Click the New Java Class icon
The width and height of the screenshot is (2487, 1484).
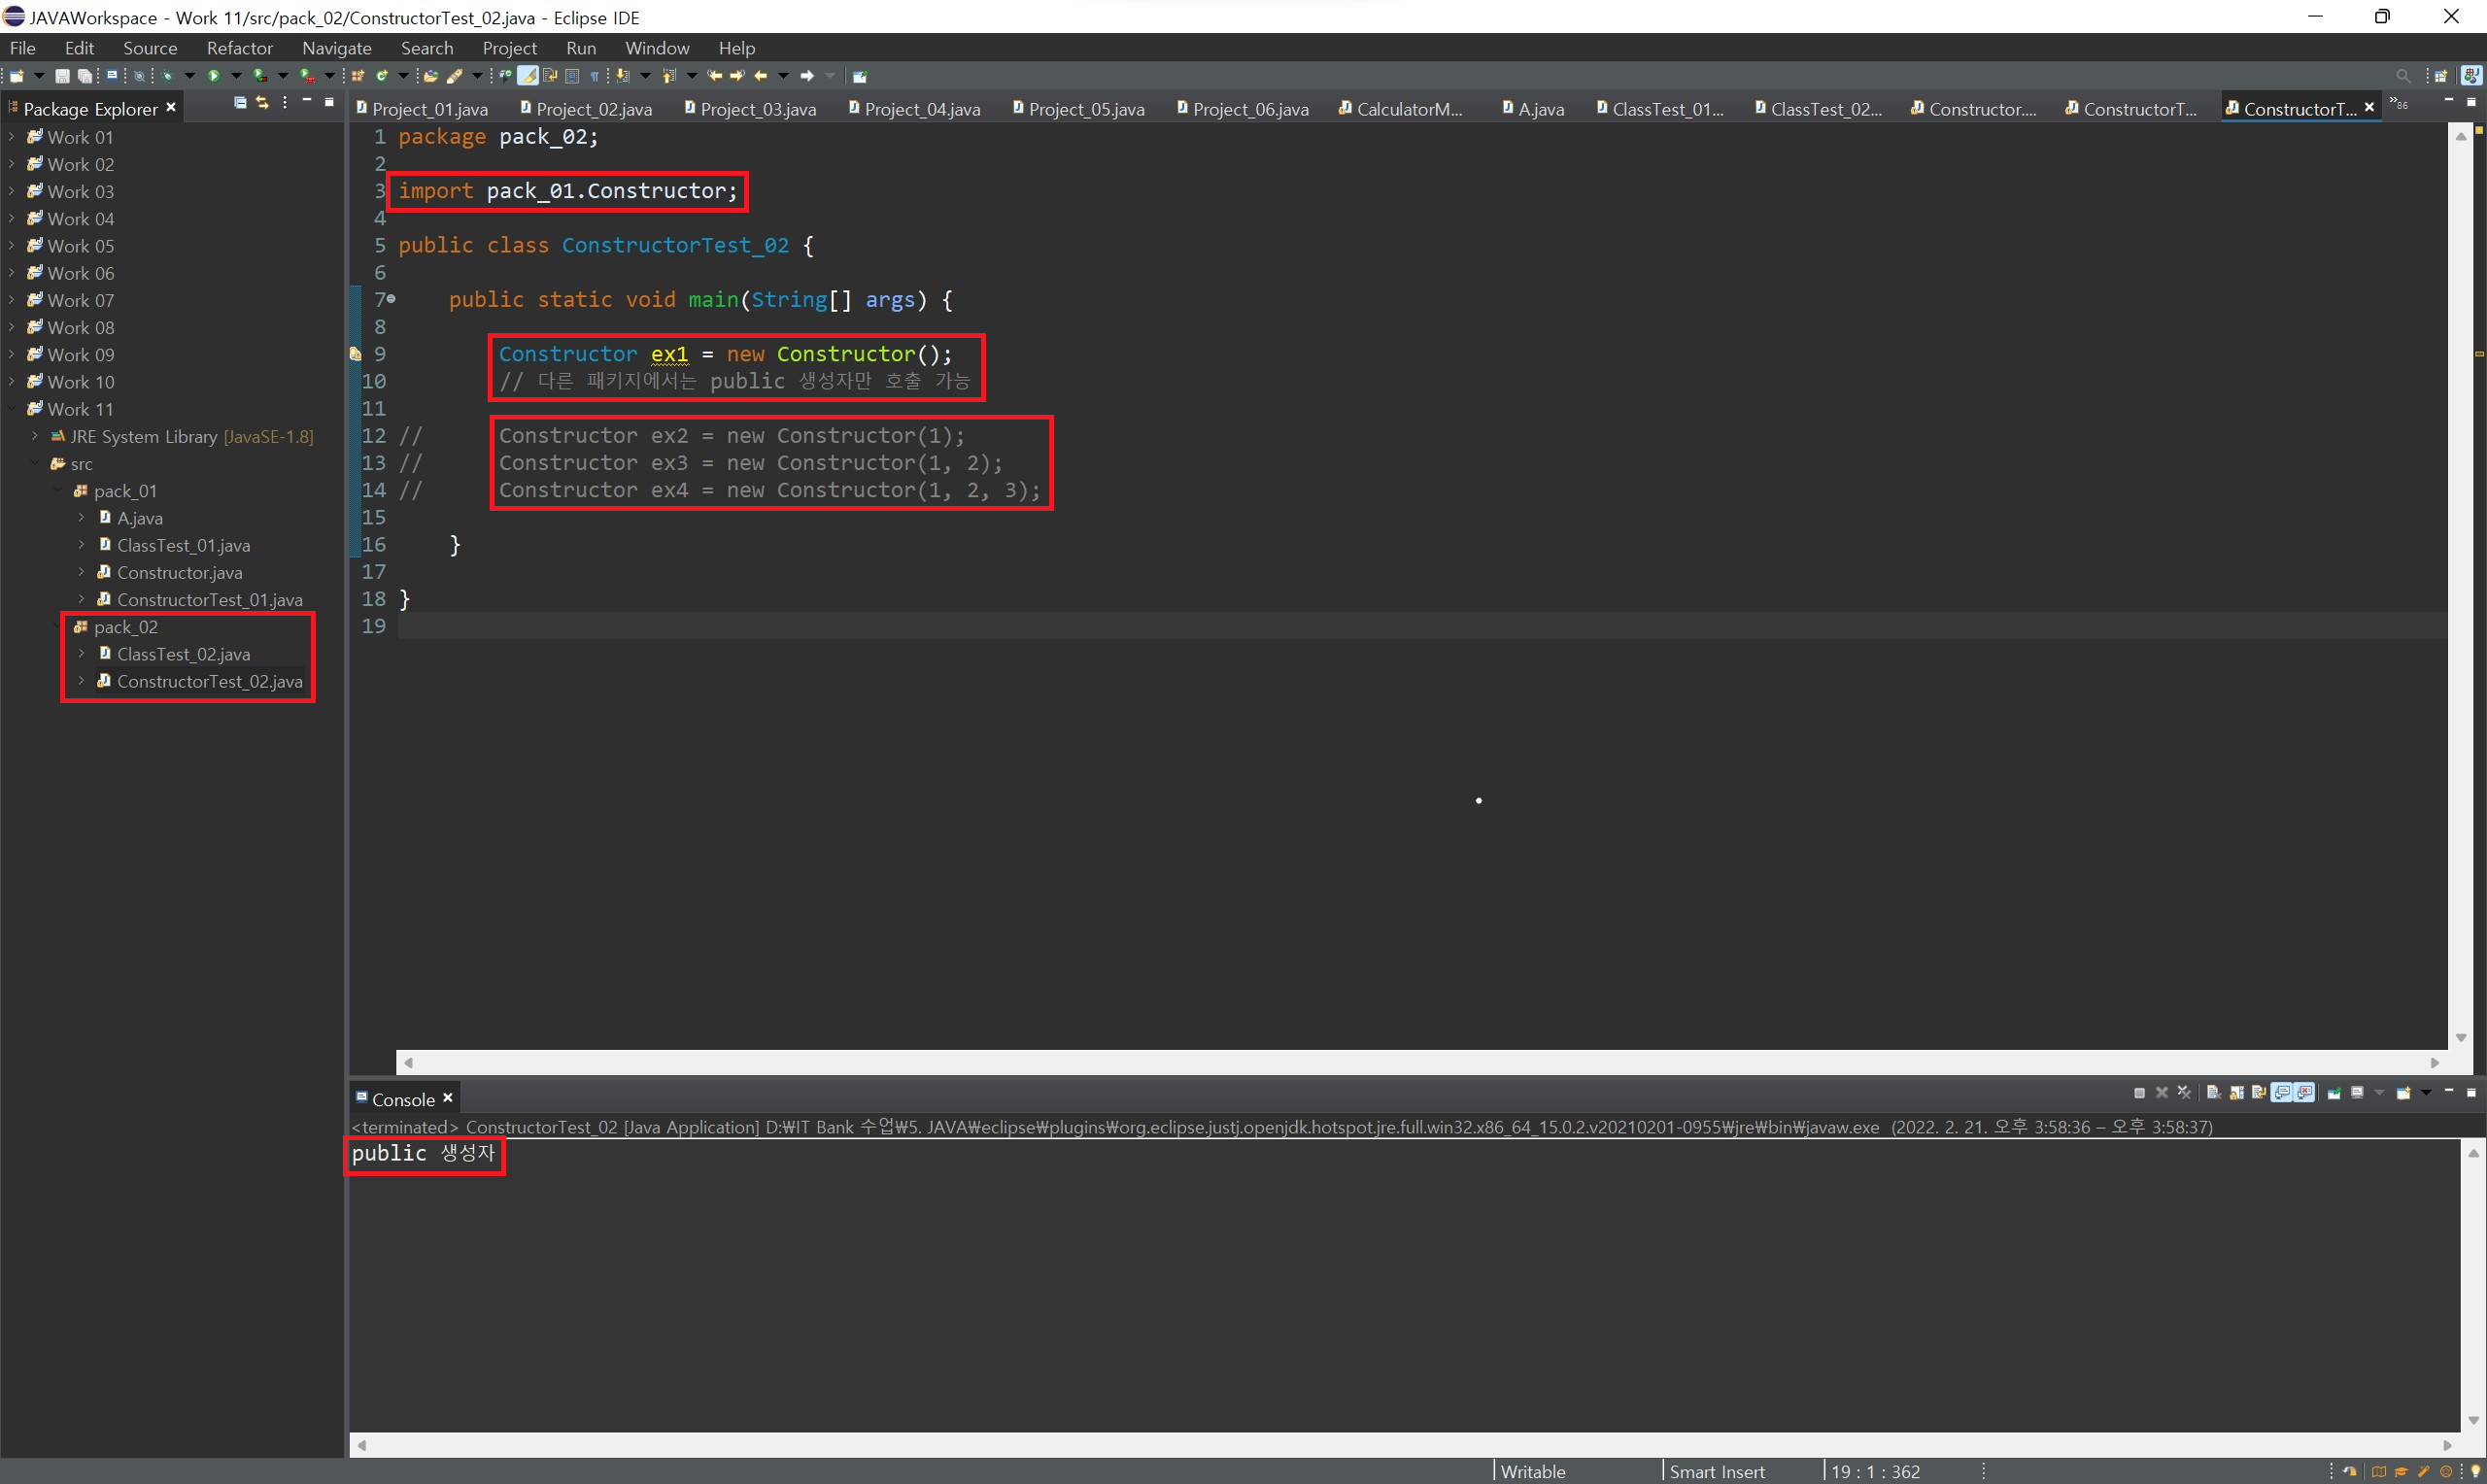coord(382,76)
